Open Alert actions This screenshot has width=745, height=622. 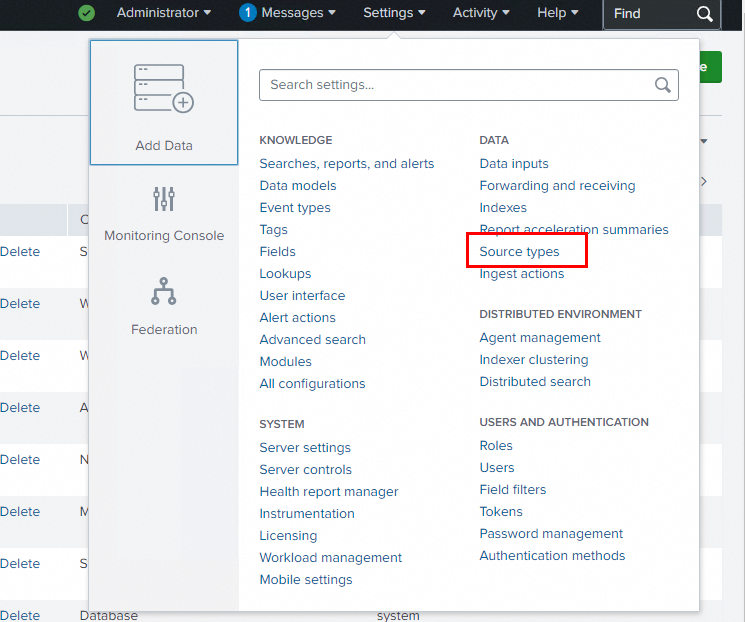pos(297,317)
